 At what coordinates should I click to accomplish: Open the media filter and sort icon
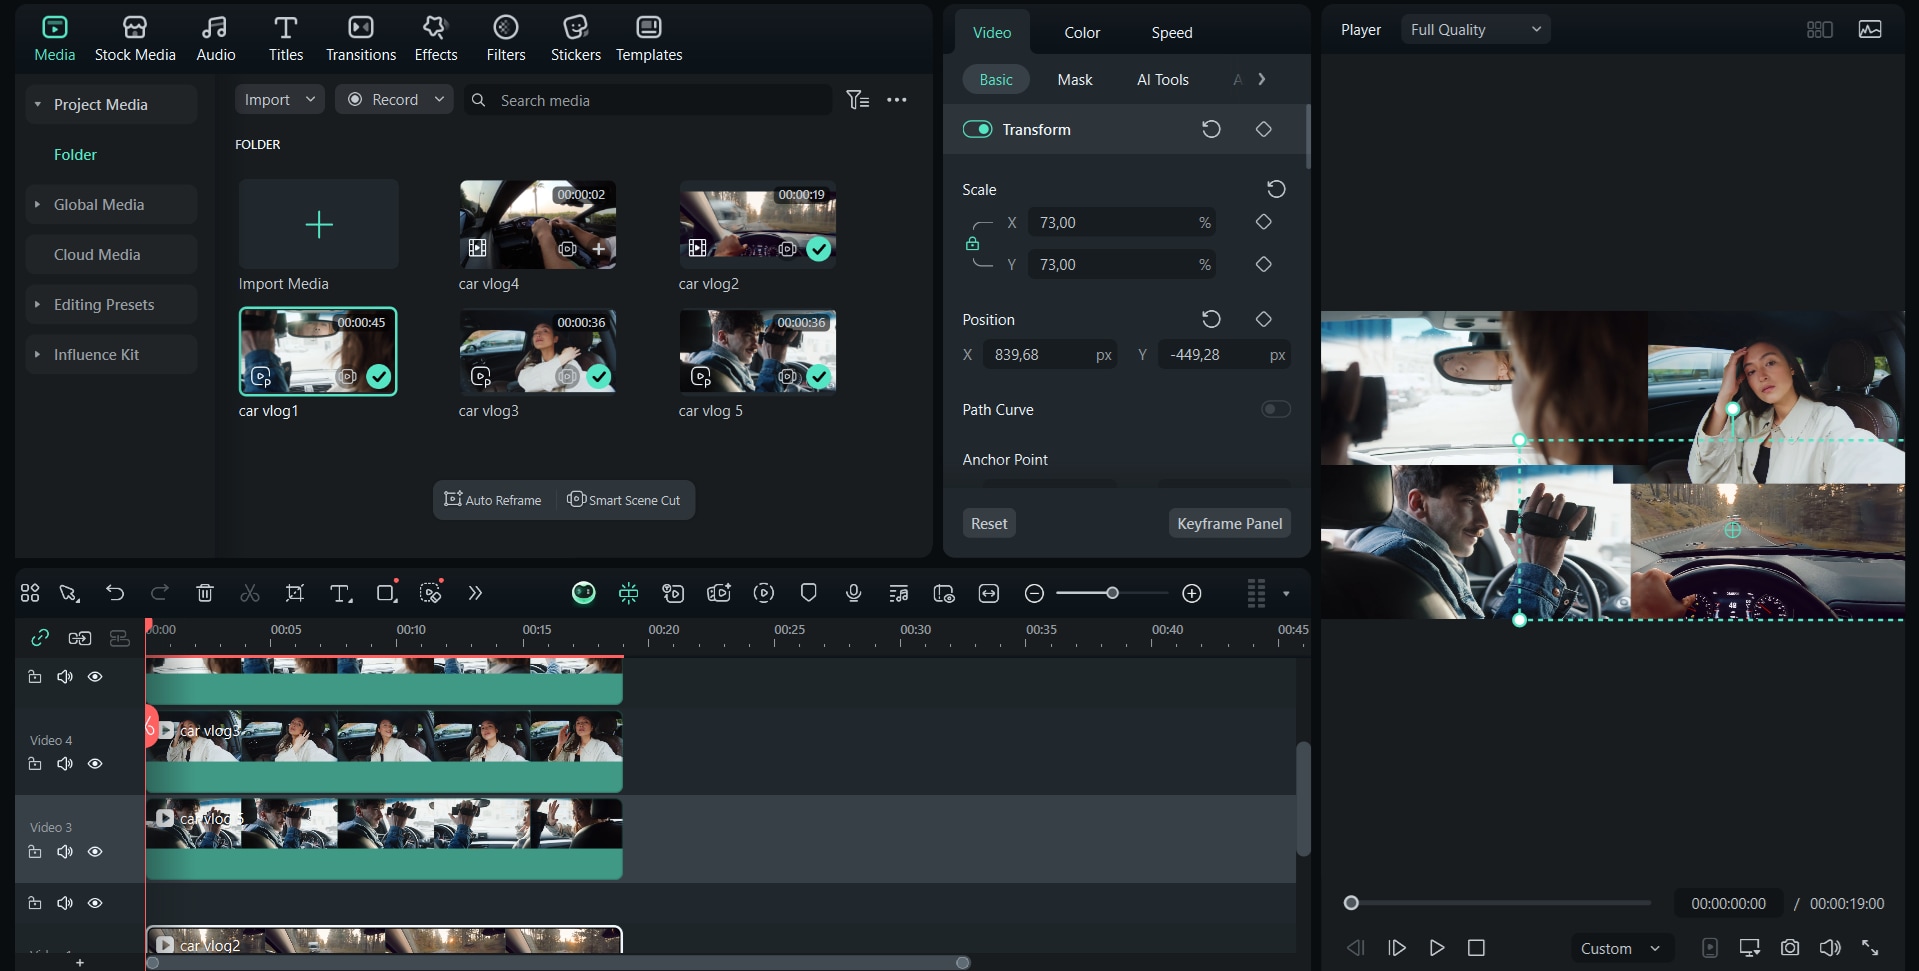point(857,100)
